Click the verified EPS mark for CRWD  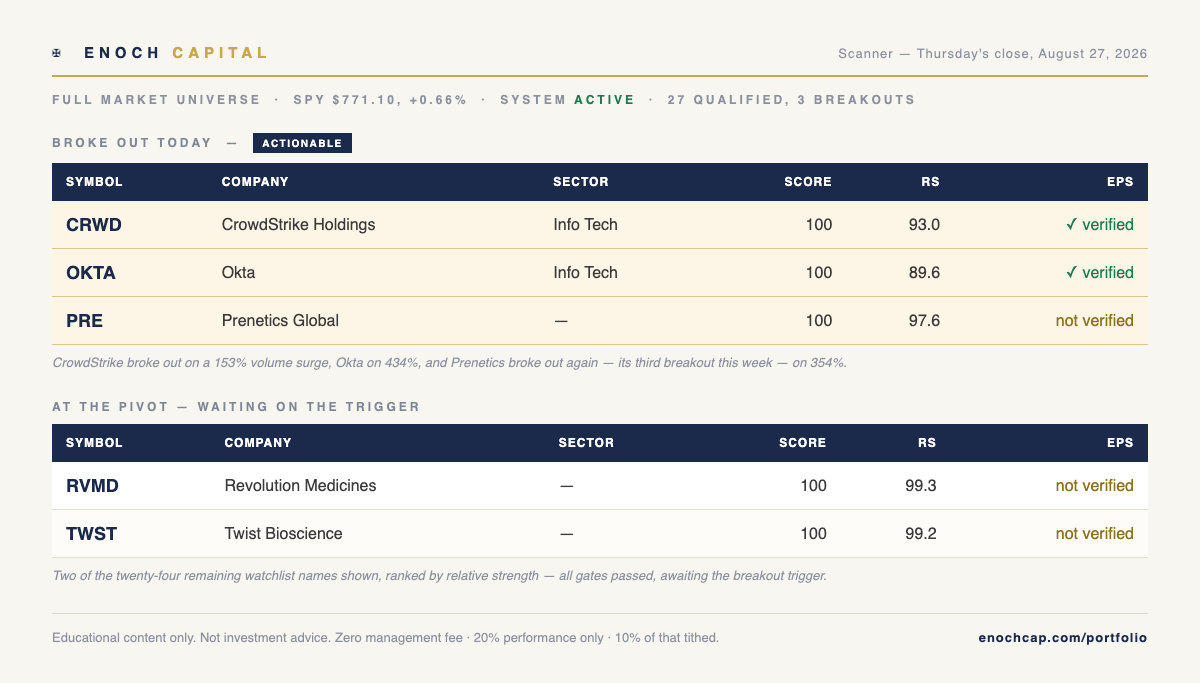[x=1100, y=225]
